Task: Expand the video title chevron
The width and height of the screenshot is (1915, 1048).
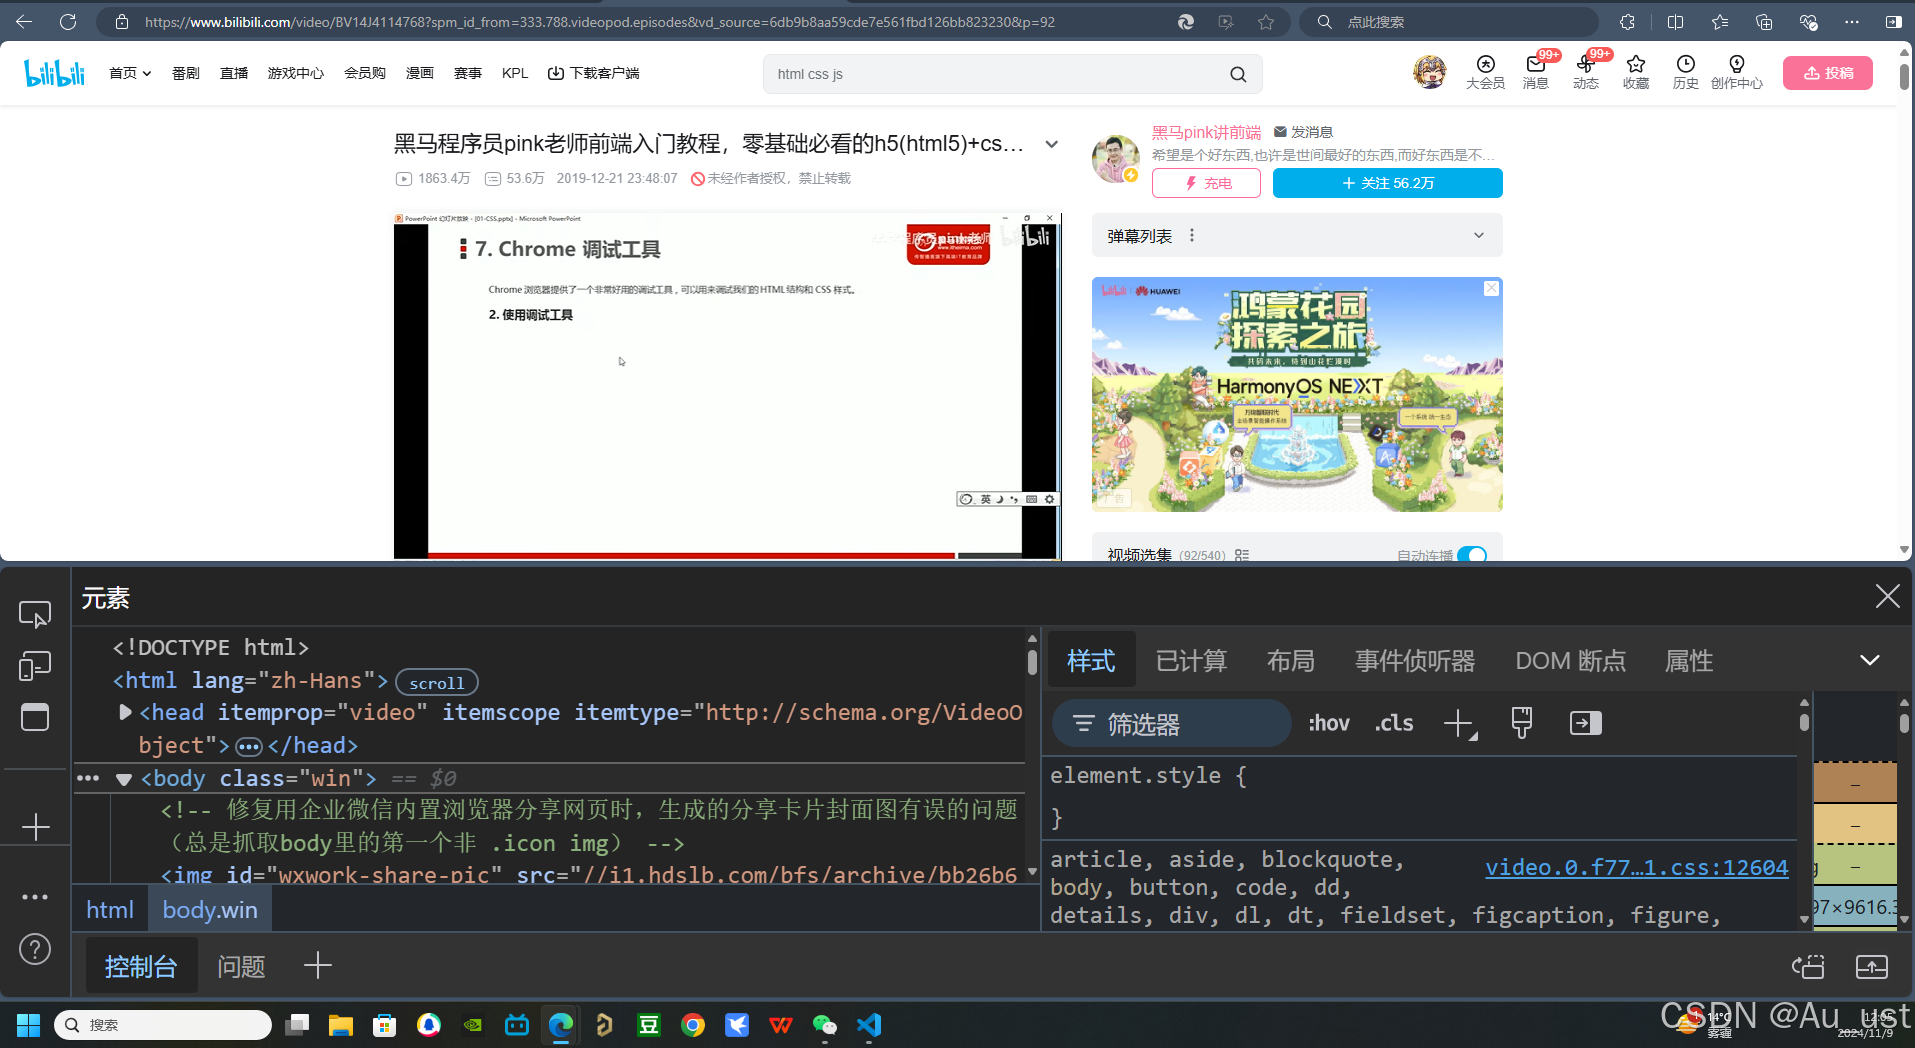Action: pos(1052,144)
